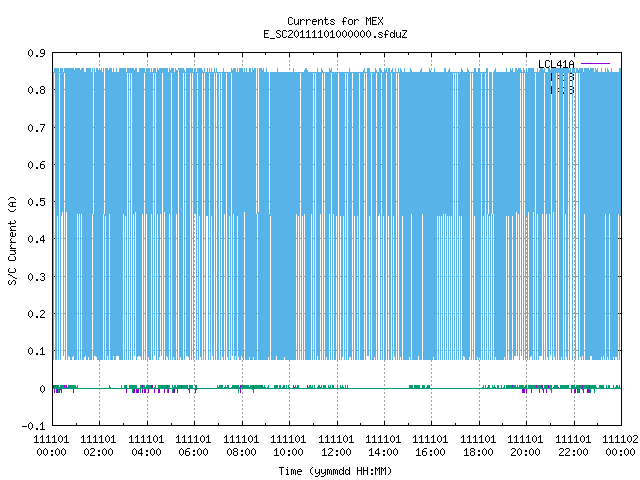
Task: Click the 0.7 y-axis tick label
Action: point(36,128)
